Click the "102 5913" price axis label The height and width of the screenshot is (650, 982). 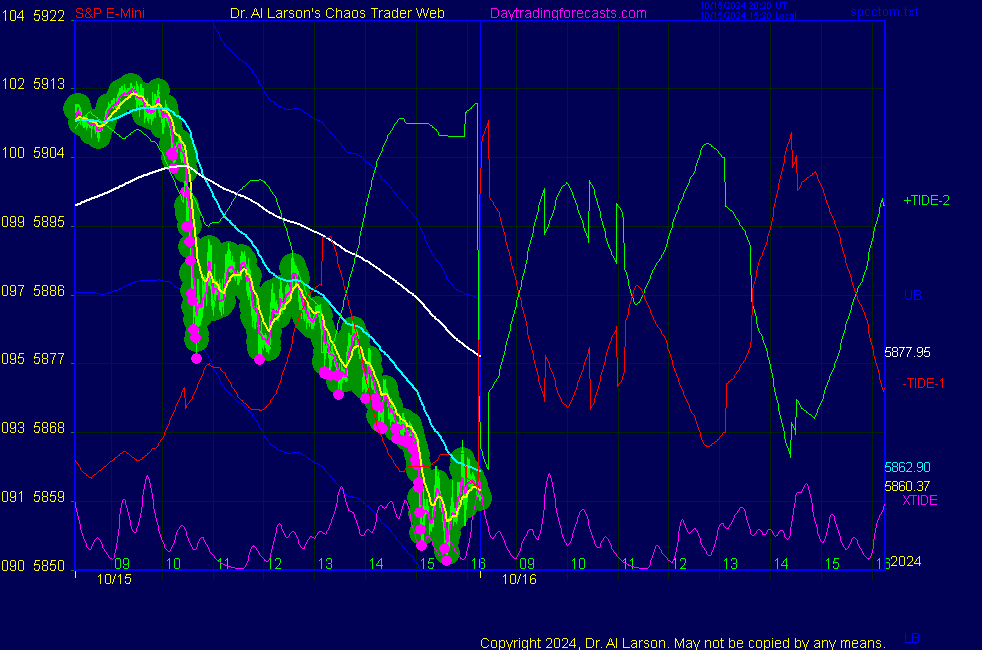tap(33, 84)
